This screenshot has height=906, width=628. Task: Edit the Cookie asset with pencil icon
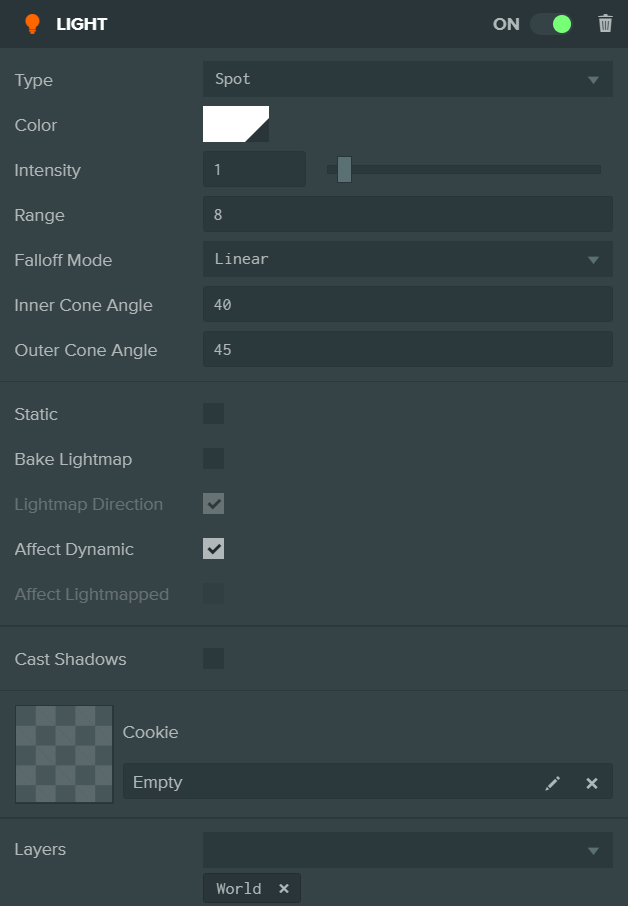(552, 783)
